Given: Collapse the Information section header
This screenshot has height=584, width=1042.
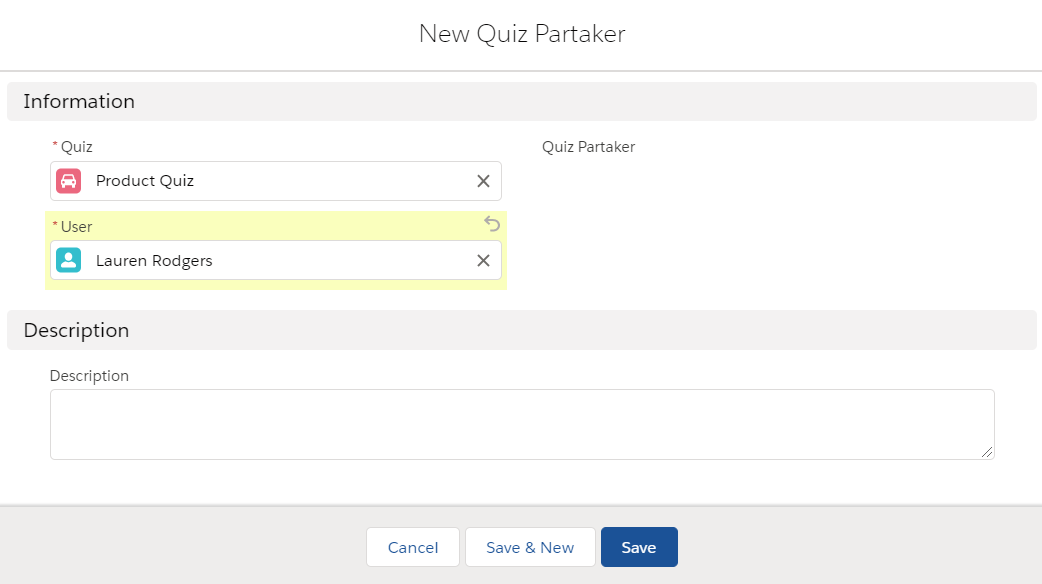Looking at the screenshot, I should click(79, 101).
